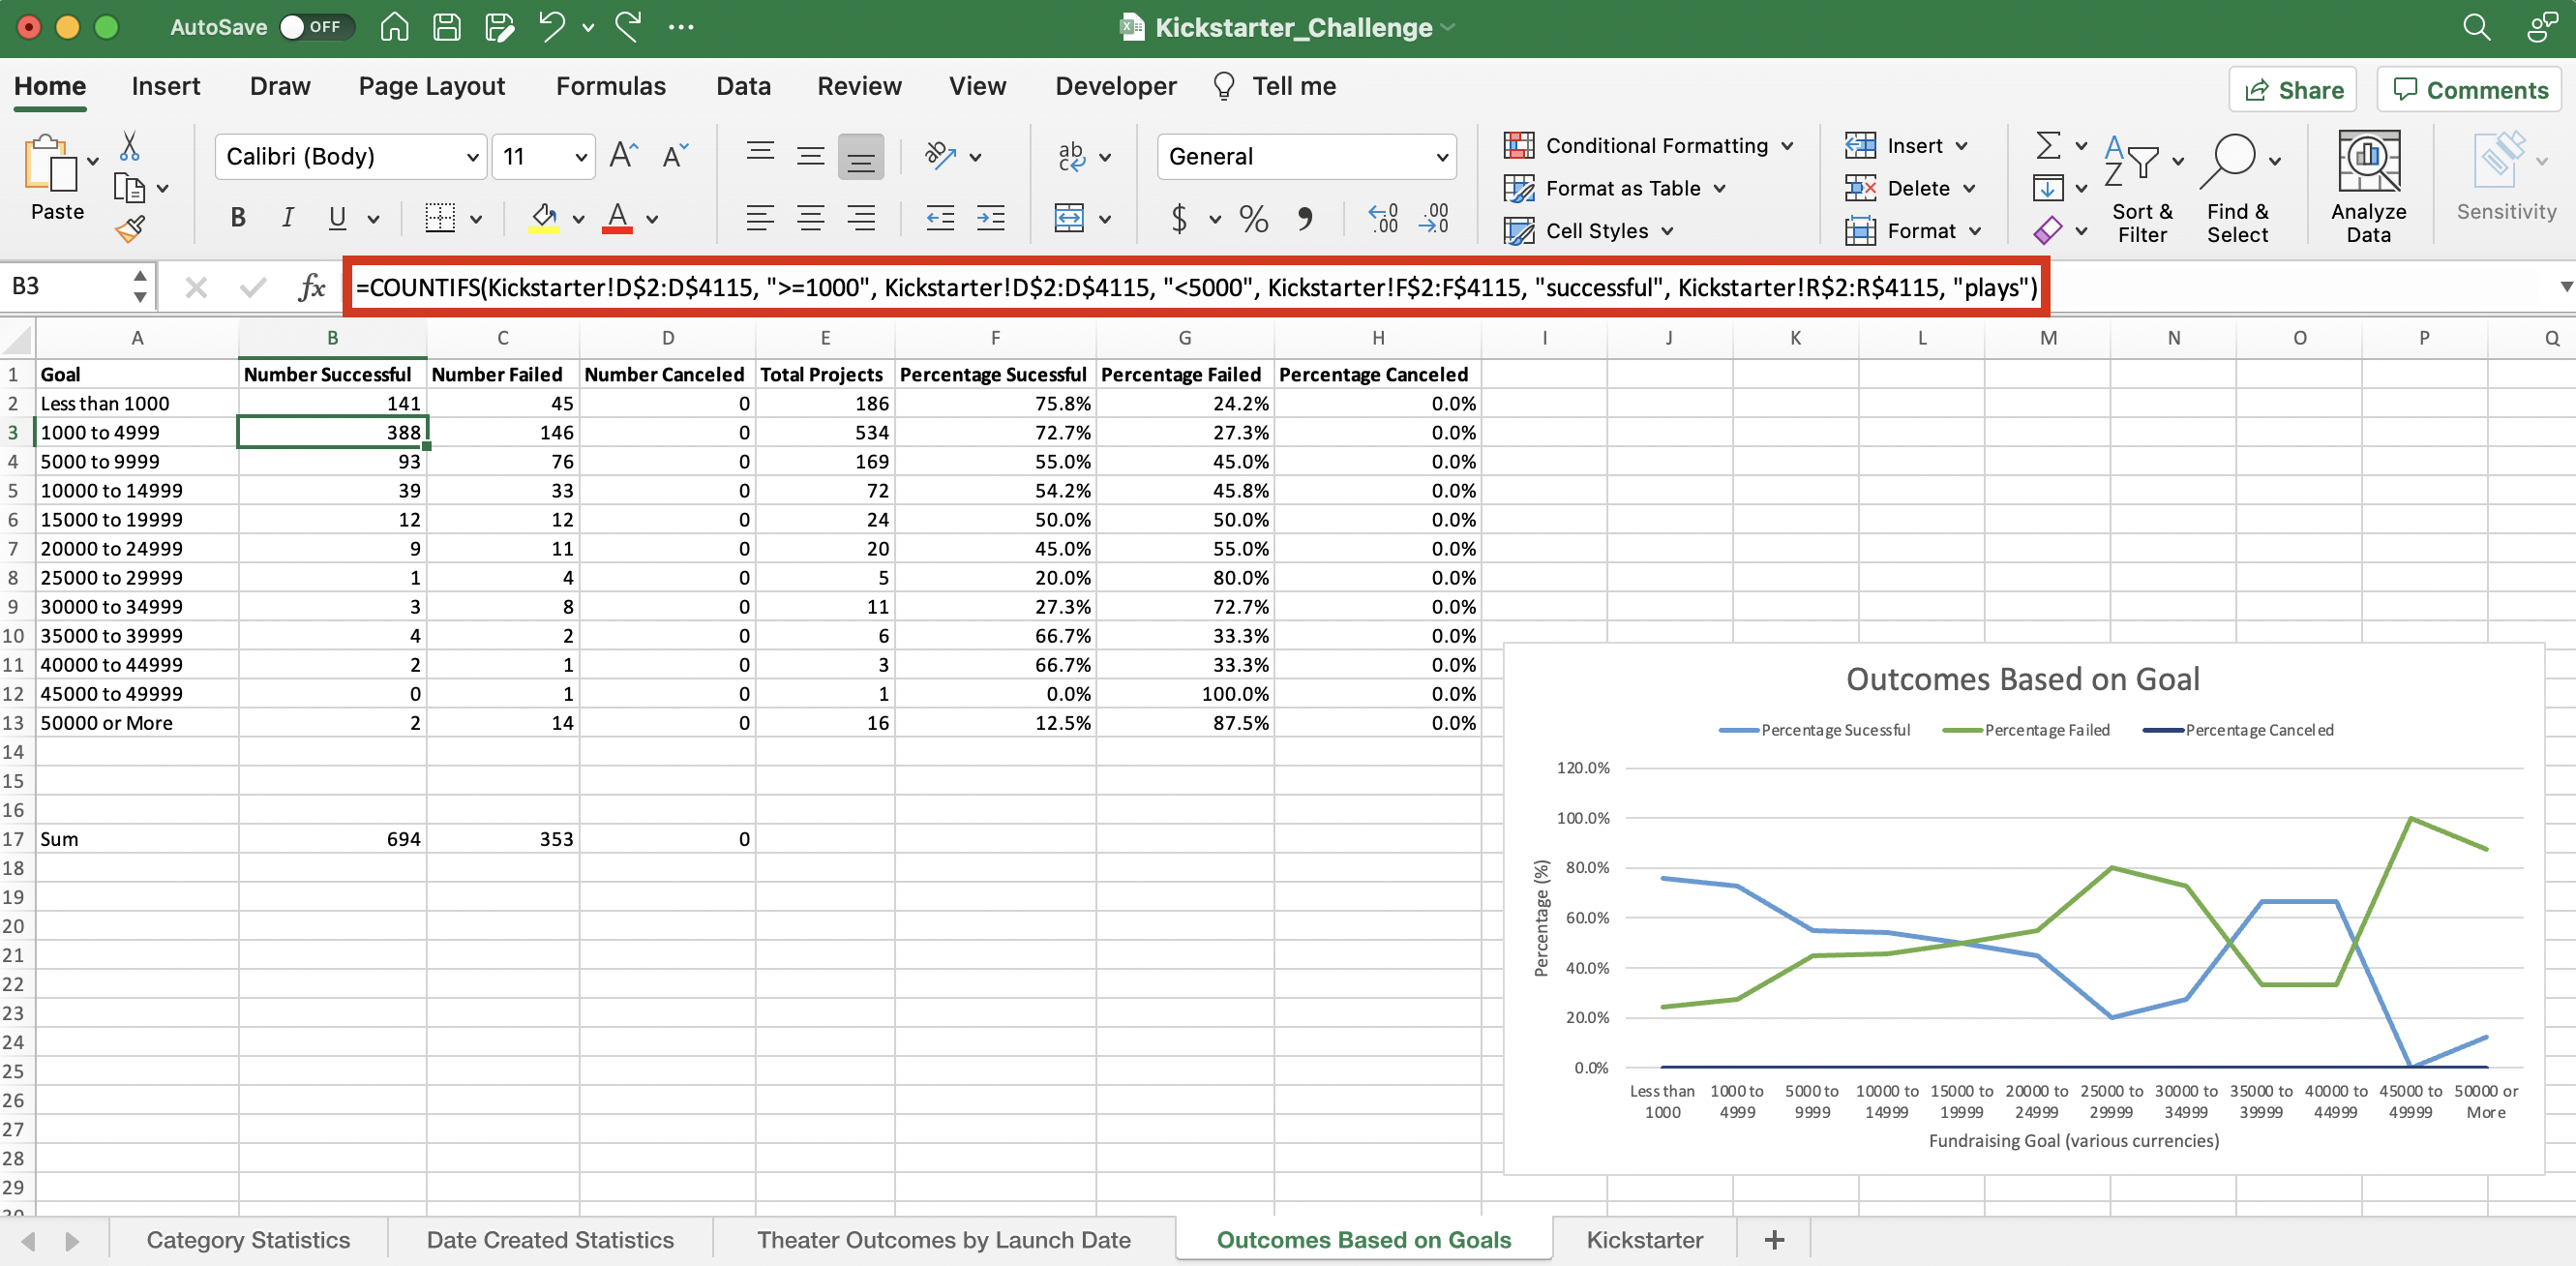Open the font name dropdown

tap(474, 156)
